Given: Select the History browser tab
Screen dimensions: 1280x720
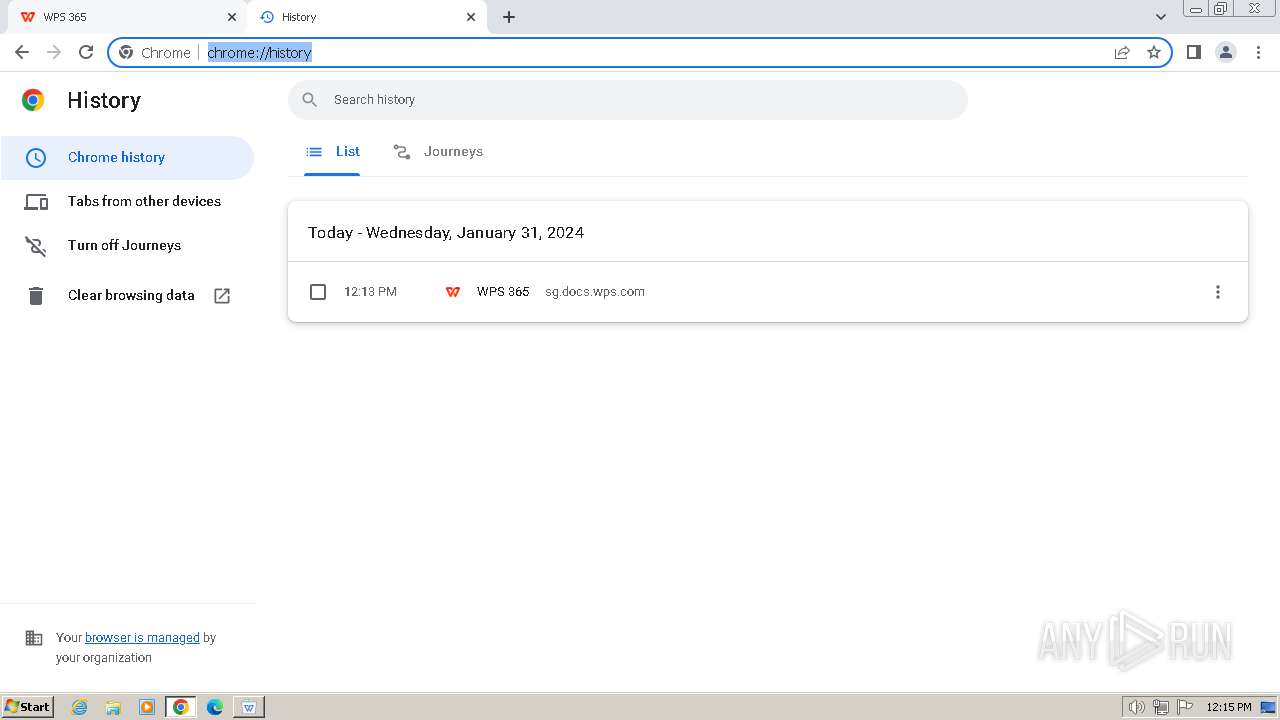Looking at the screenshot, I should click(366, 17).
